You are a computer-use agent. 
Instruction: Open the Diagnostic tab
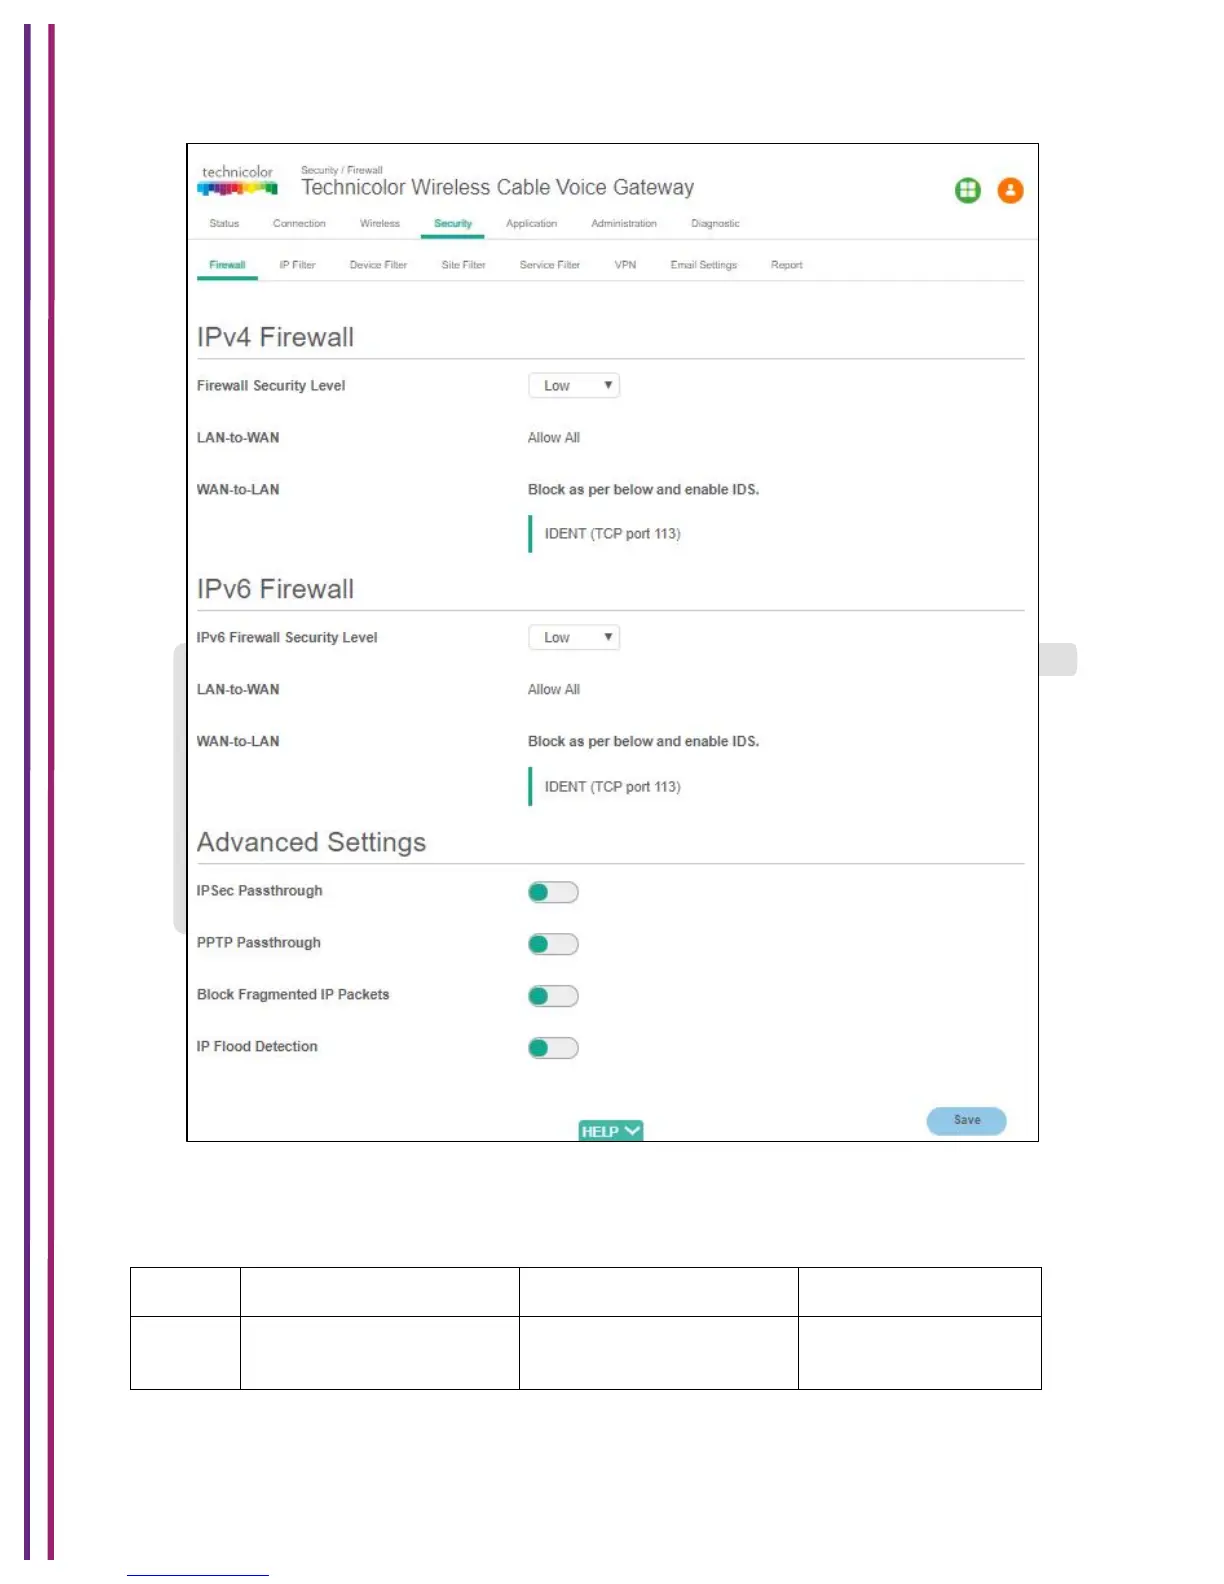715,224
